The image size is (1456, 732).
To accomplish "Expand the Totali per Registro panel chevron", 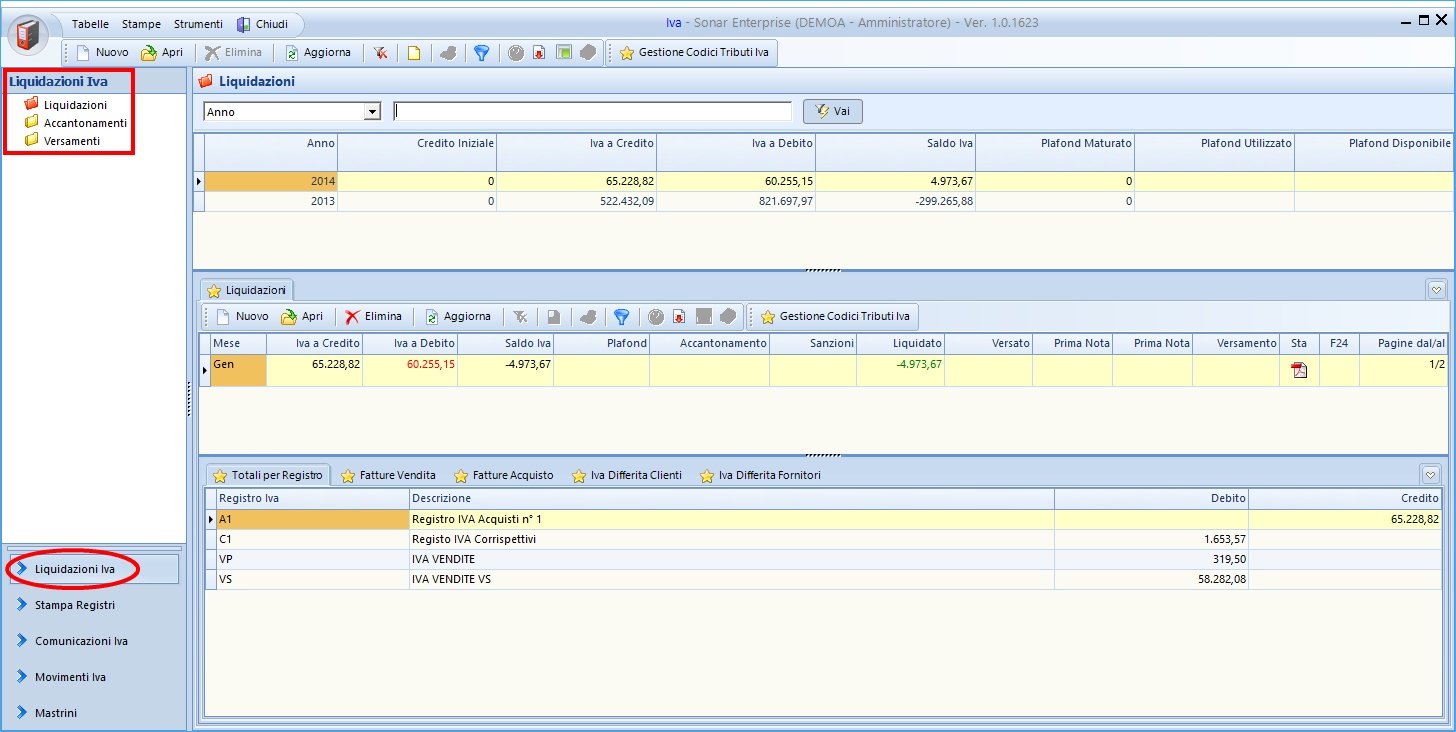I will coord(1431,475).
